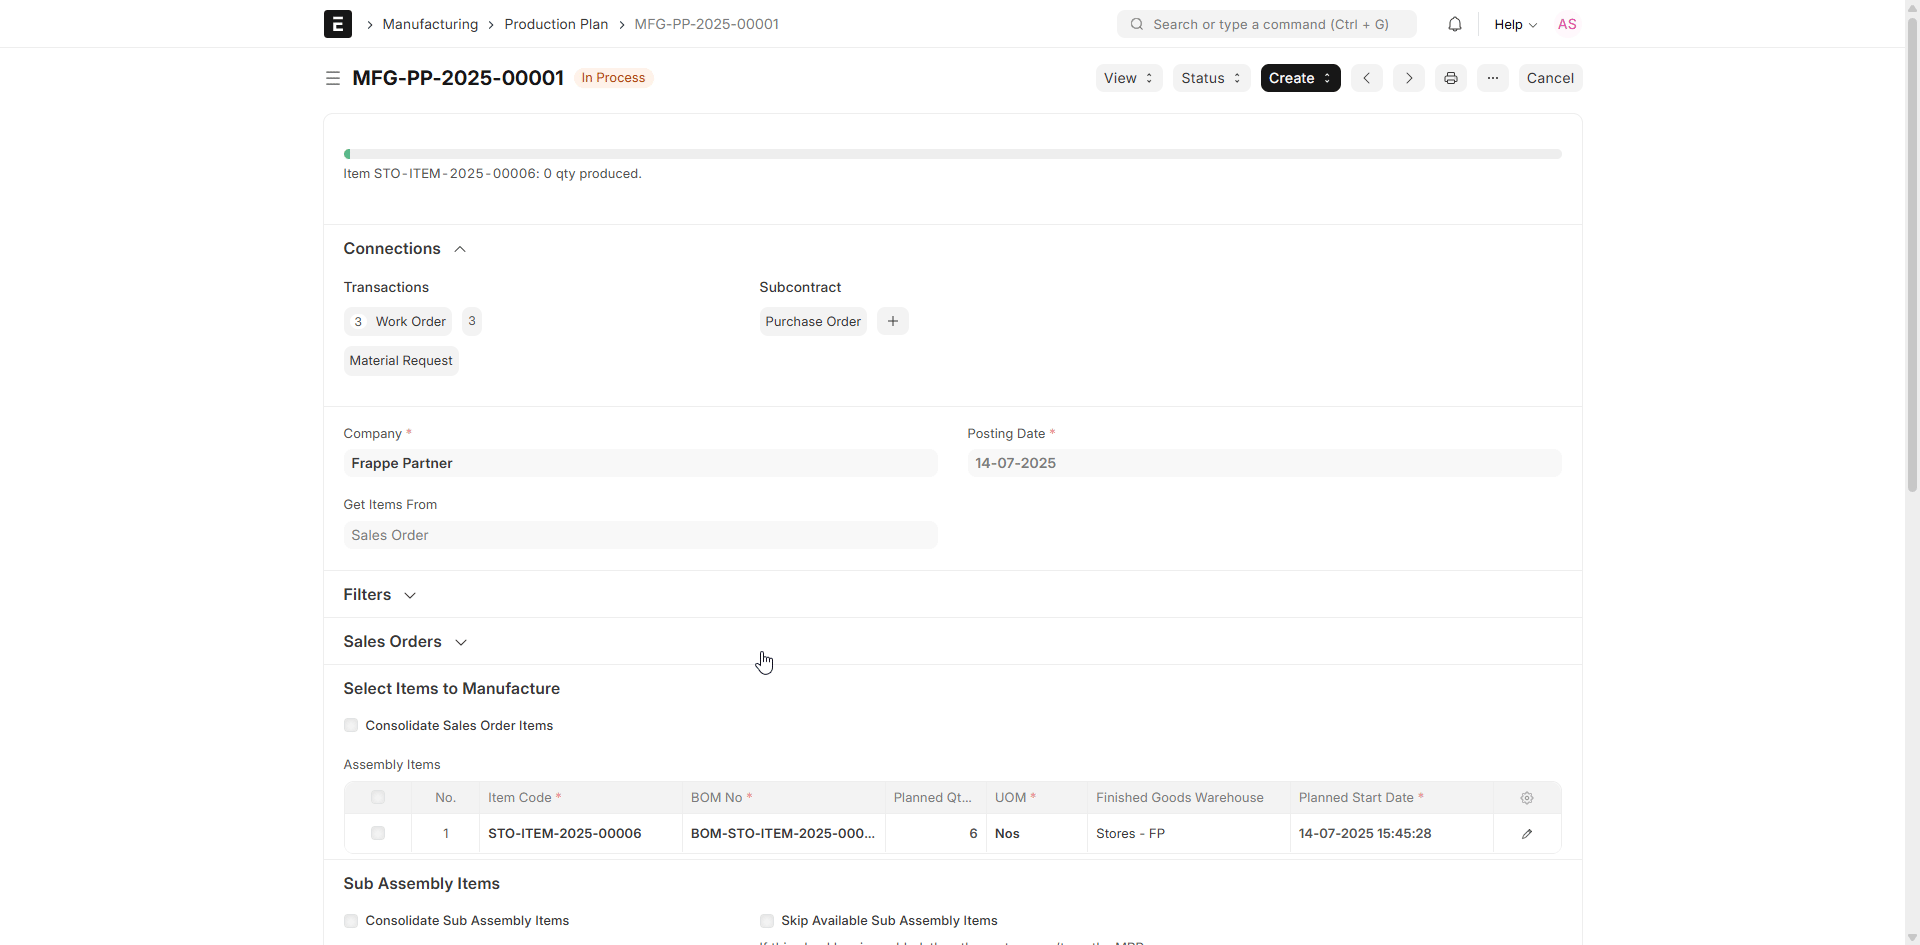1920x945 pixels.
Task: Click the print icon
Action: (1450, 78)
